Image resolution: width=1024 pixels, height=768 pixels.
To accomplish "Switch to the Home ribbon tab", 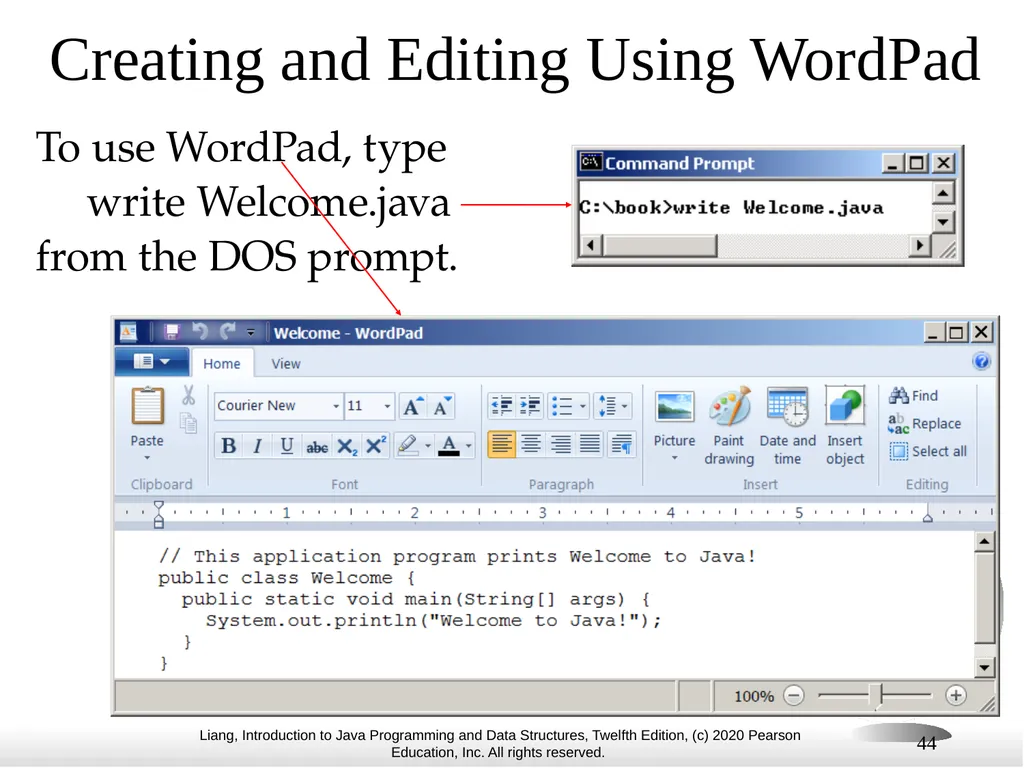I will click(x=221, y=364).
